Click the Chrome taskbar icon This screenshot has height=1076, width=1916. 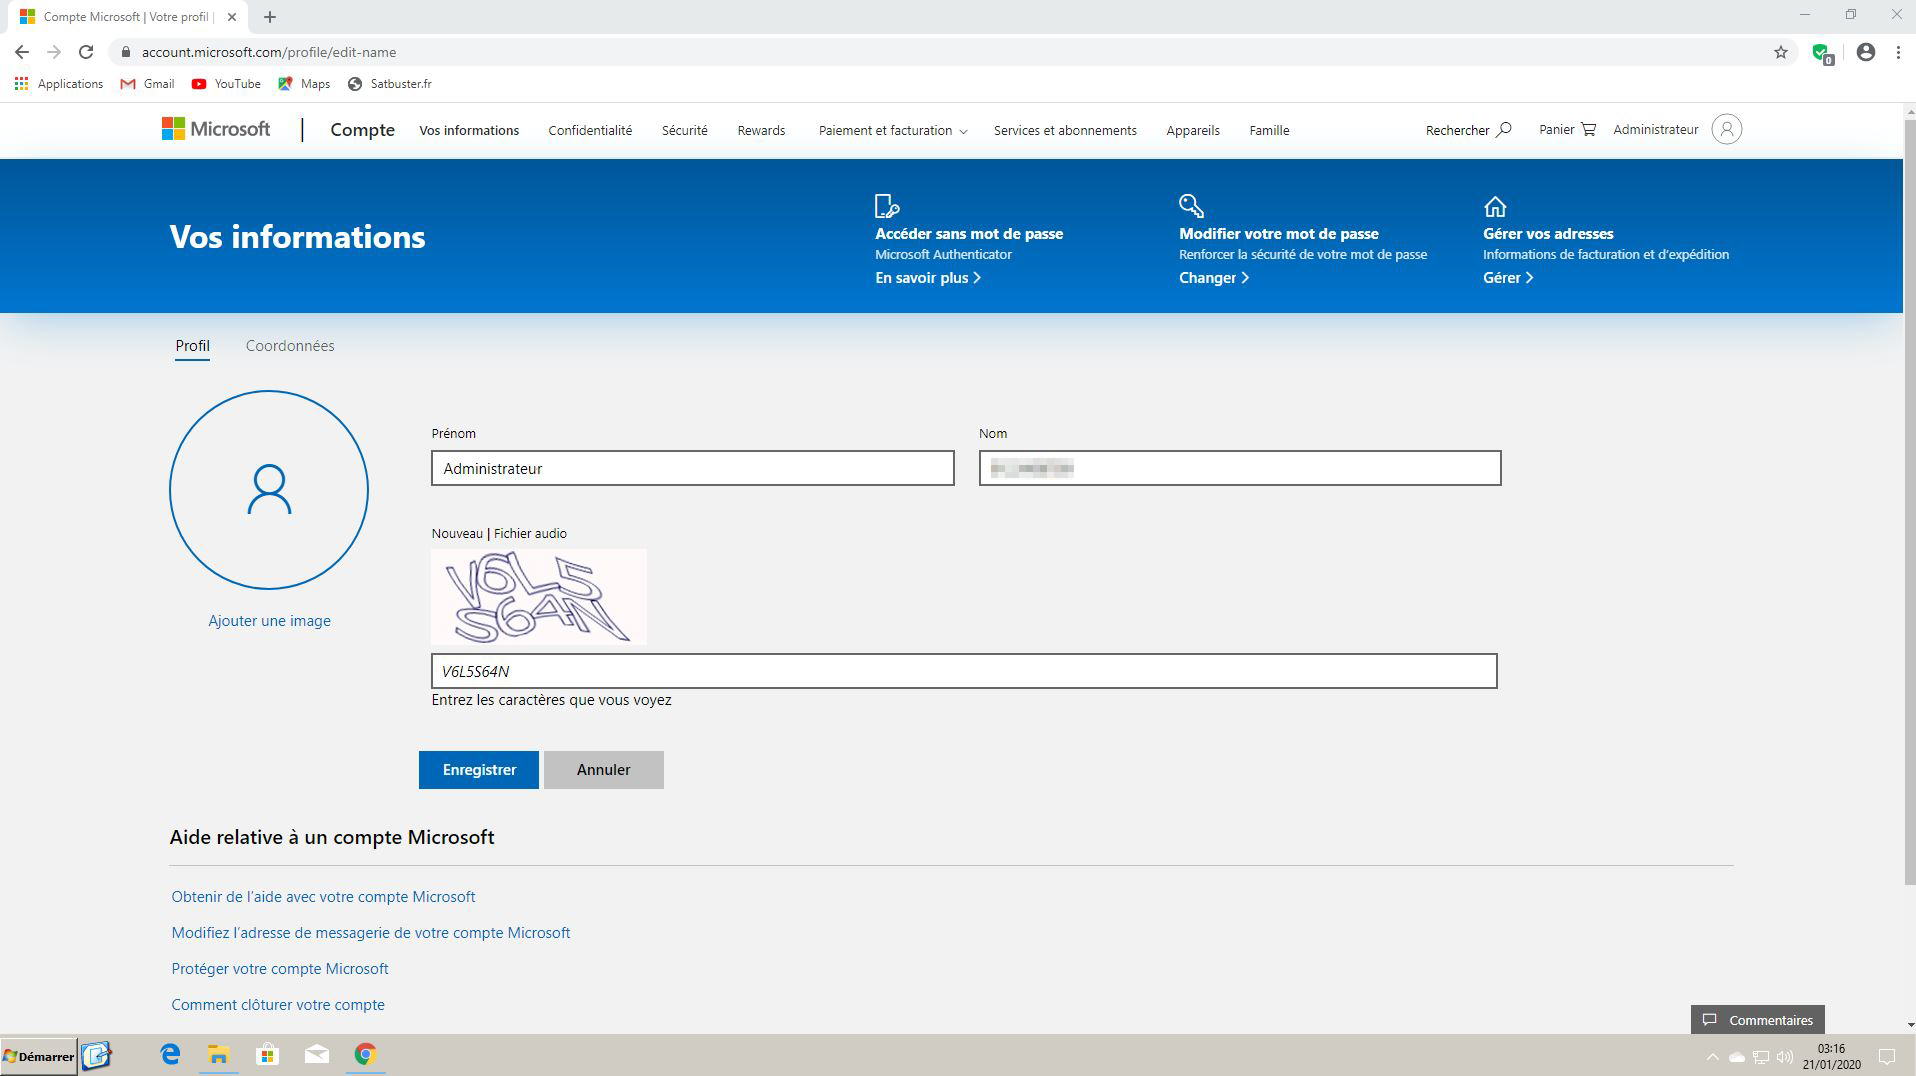click(365, 1055)
